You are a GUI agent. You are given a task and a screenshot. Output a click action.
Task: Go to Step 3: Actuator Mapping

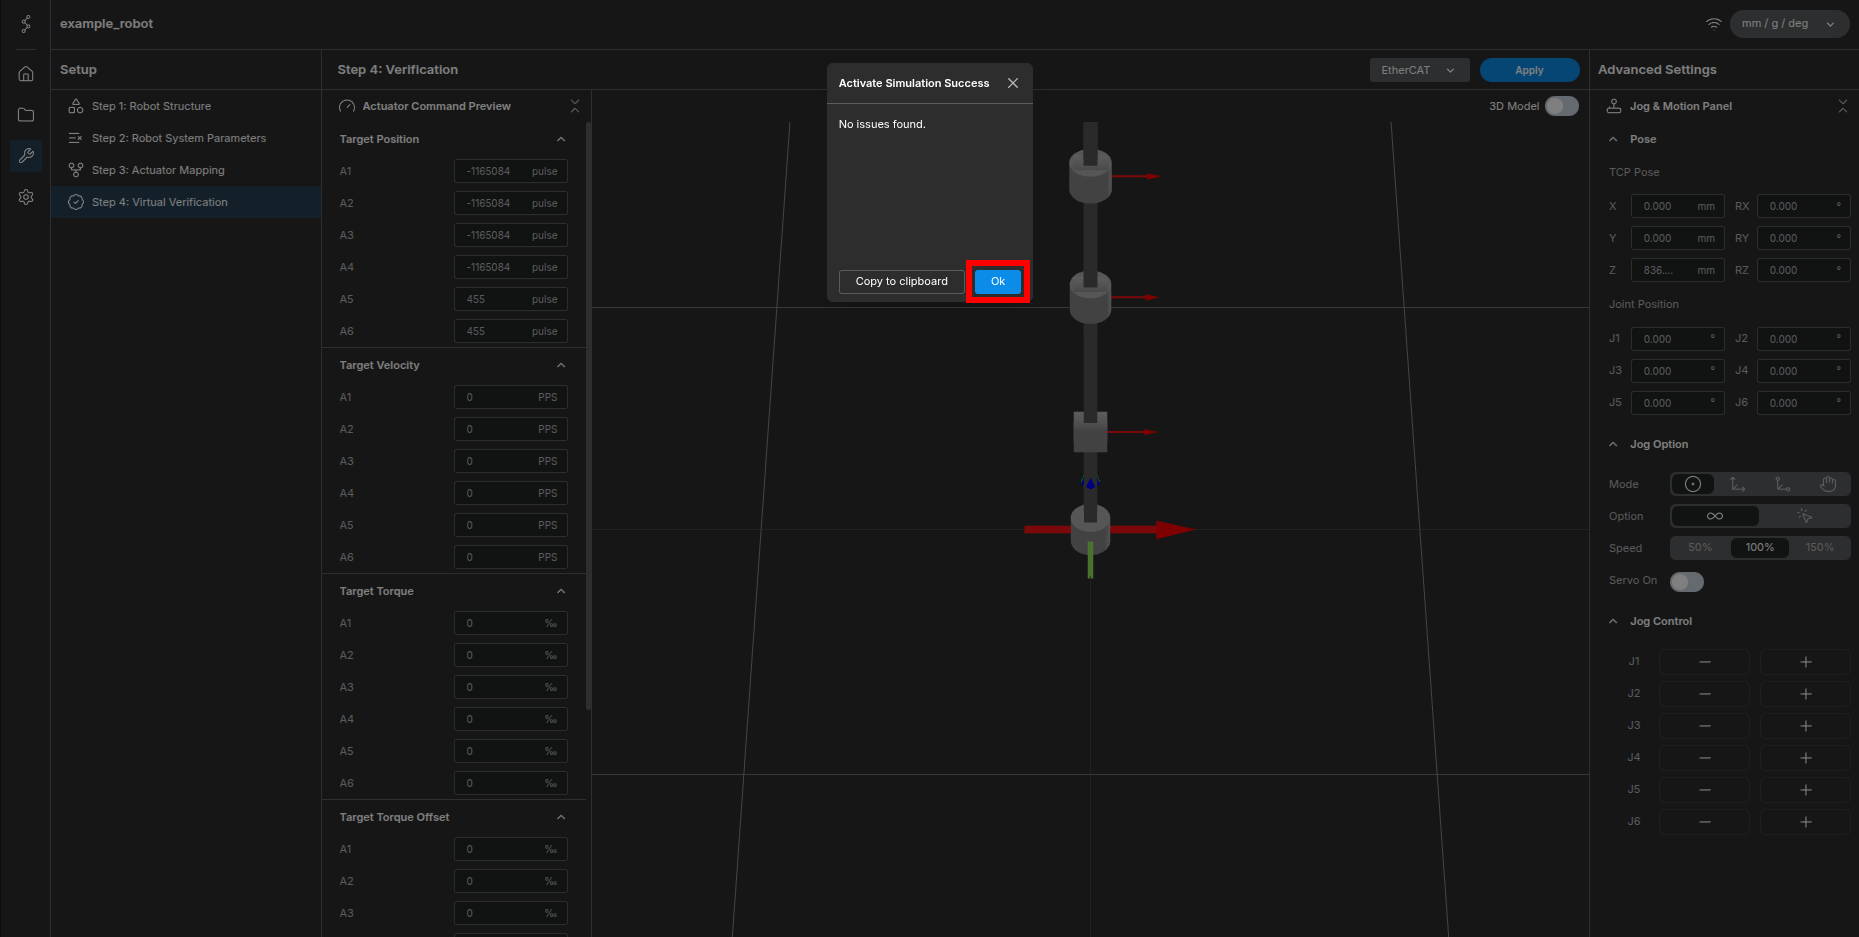click(158, 170)
